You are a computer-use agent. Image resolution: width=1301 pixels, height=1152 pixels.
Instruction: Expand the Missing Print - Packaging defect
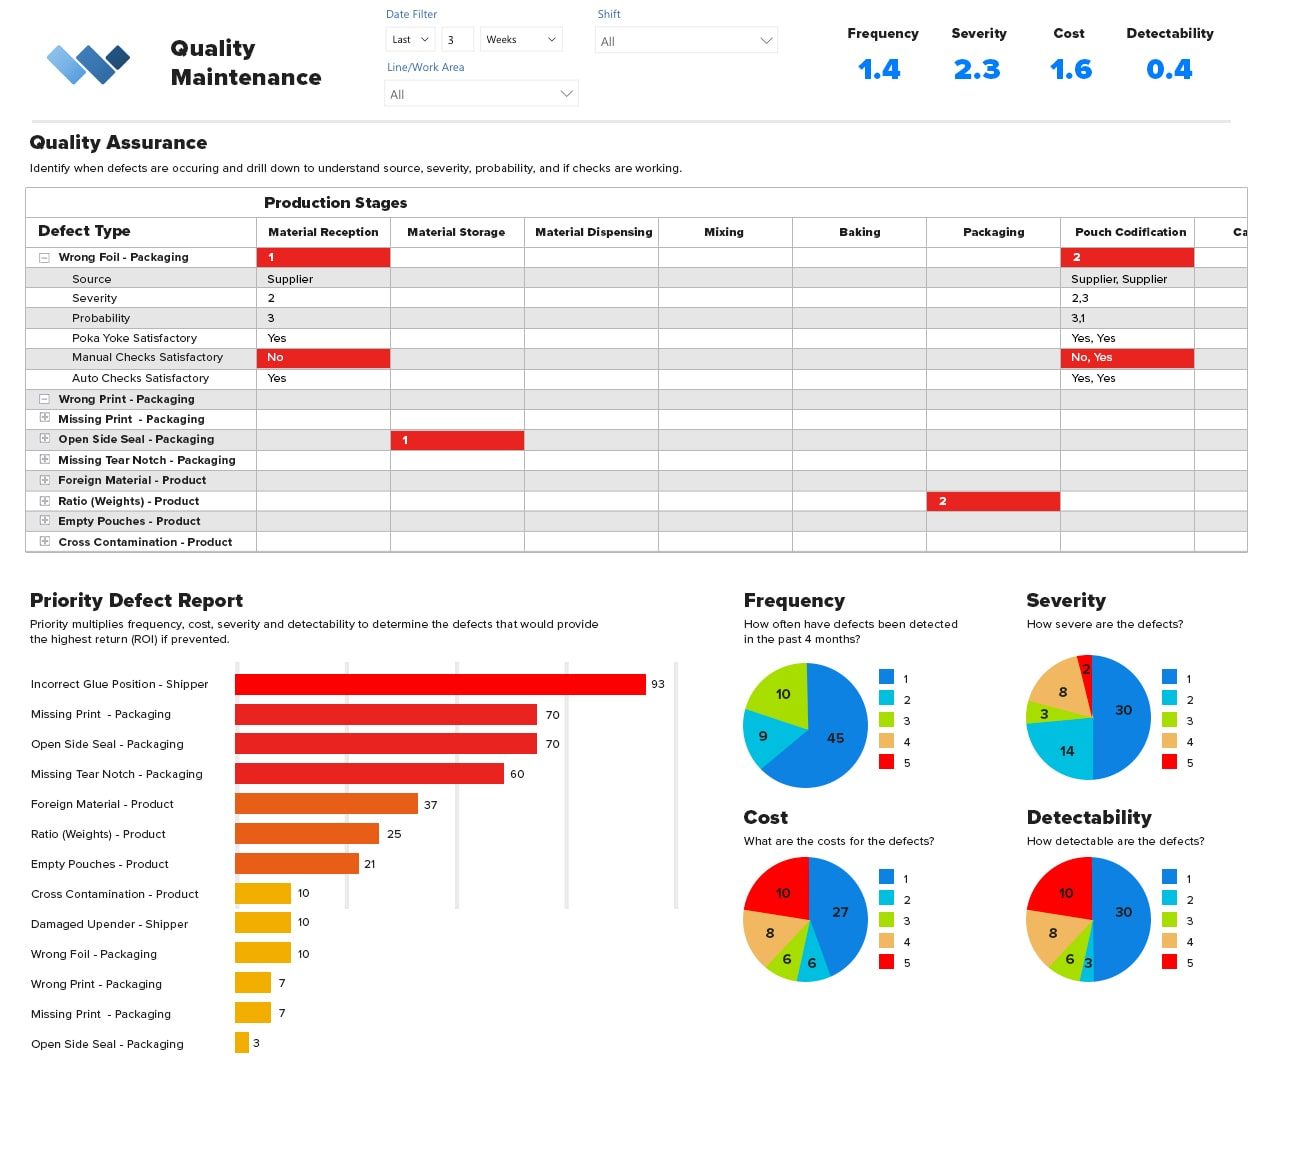(43, 419)
